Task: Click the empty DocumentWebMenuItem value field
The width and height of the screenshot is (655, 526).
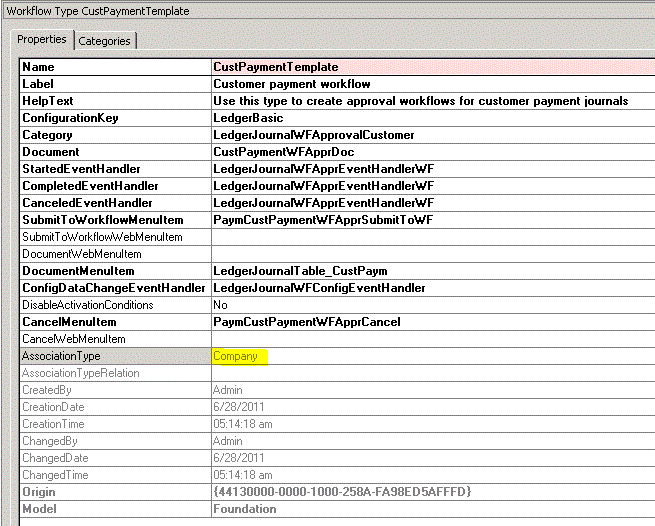Action: pos(430,254)
